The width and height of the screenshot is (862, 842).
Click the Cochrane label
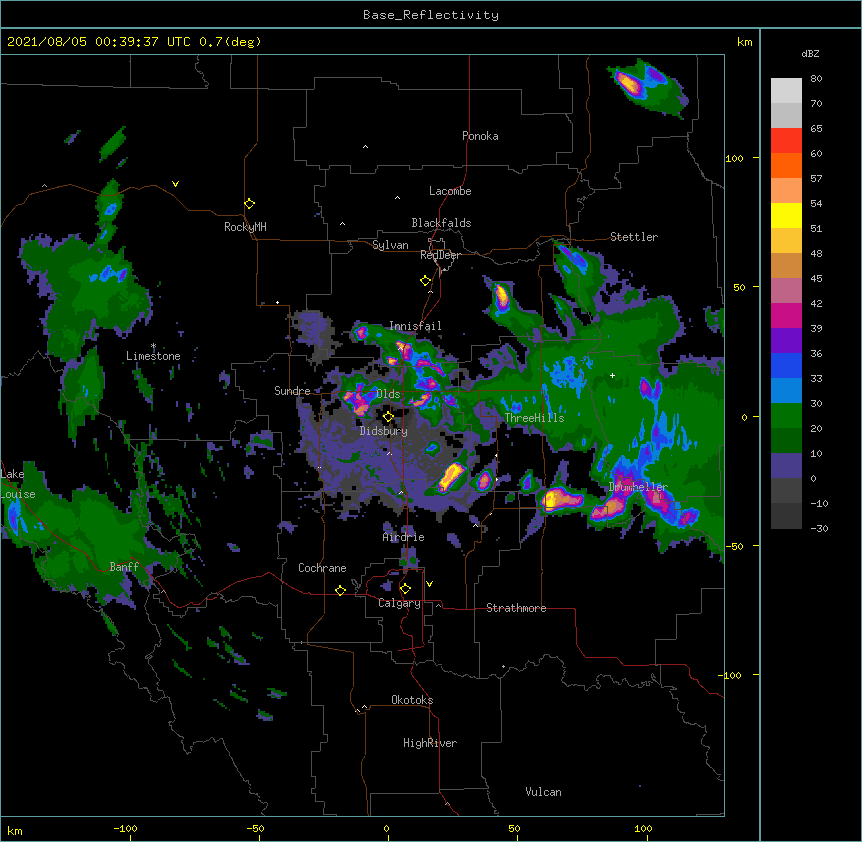click(x=322, y=568)
